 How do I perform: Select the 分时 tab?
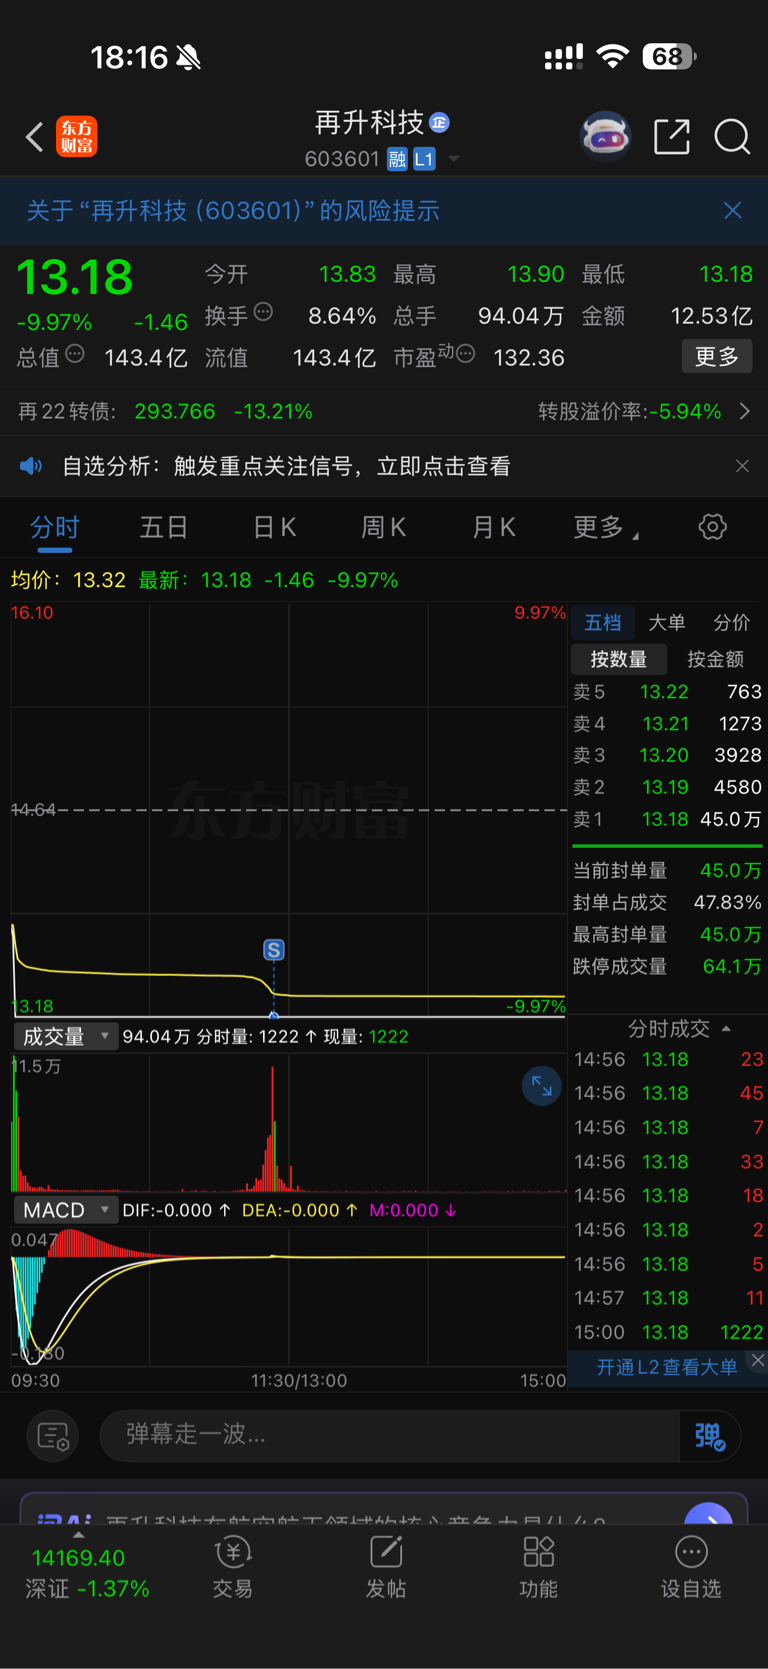(55, 527)
